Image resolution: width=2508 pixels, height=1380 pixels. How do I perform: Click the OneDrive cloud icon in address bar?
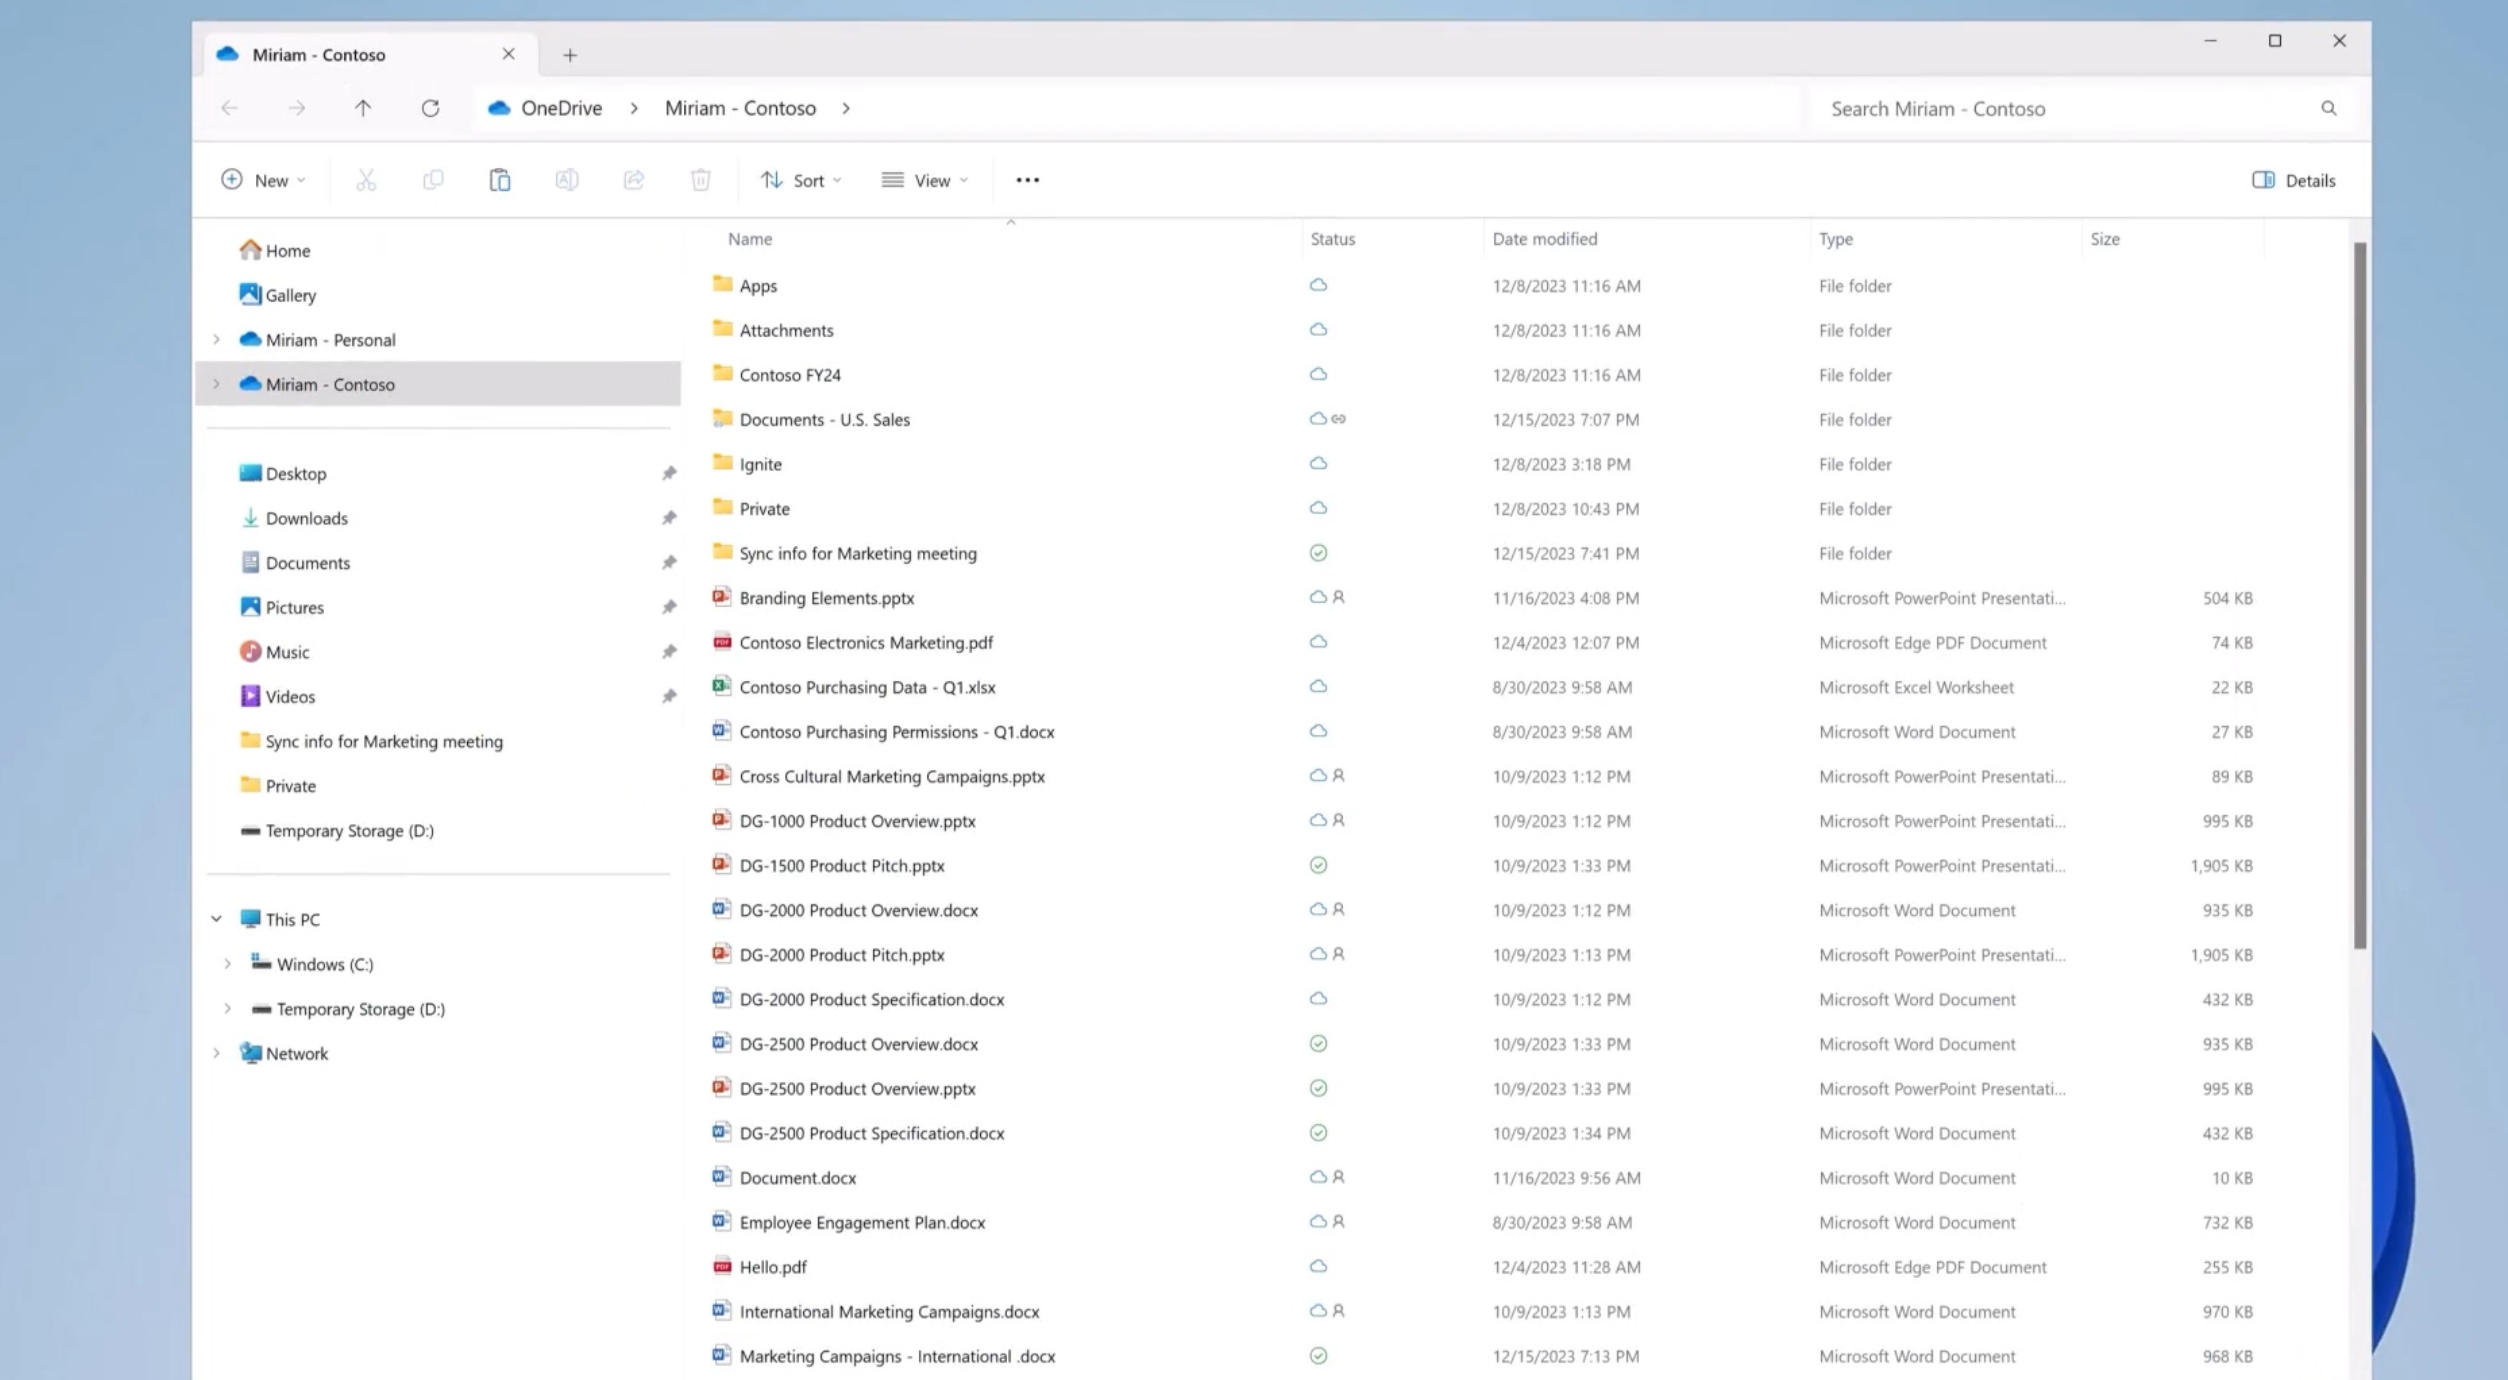click(x=499, y=108)
